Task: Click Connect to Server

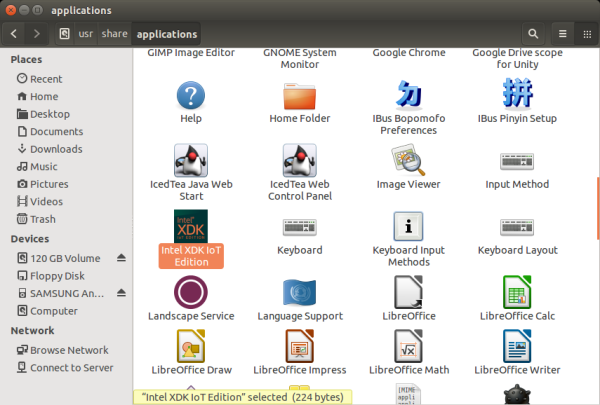Action: pyautogui.click(x=65, y=367)
